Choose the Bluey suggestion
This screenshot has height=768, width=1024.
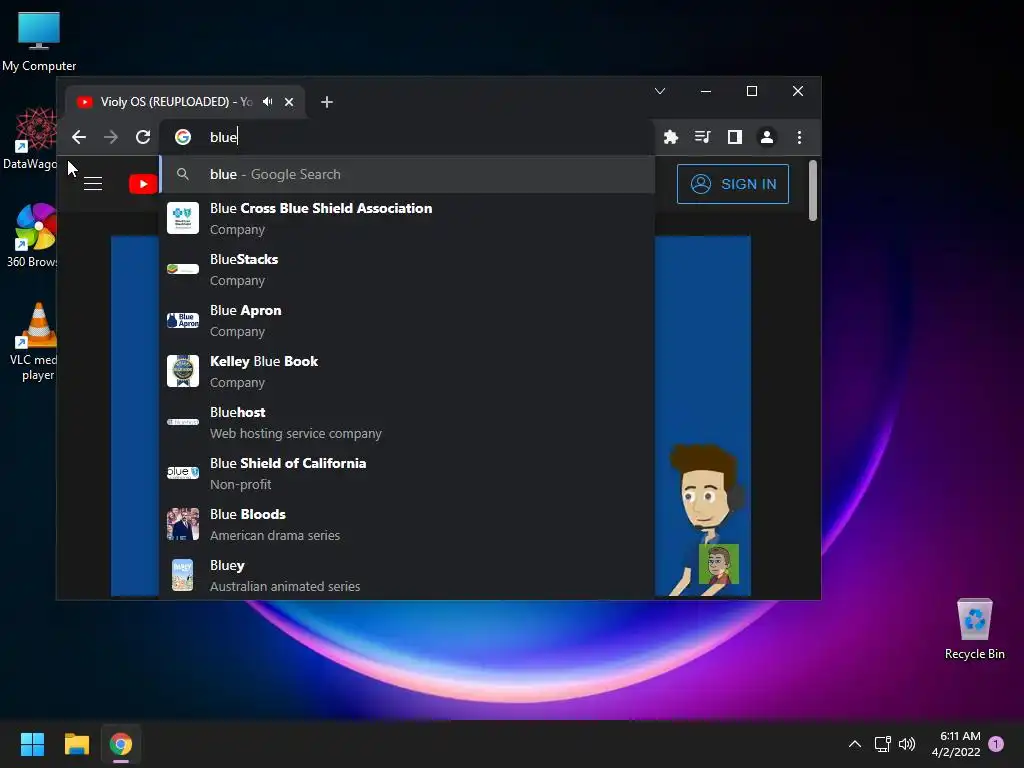(407, 575)
